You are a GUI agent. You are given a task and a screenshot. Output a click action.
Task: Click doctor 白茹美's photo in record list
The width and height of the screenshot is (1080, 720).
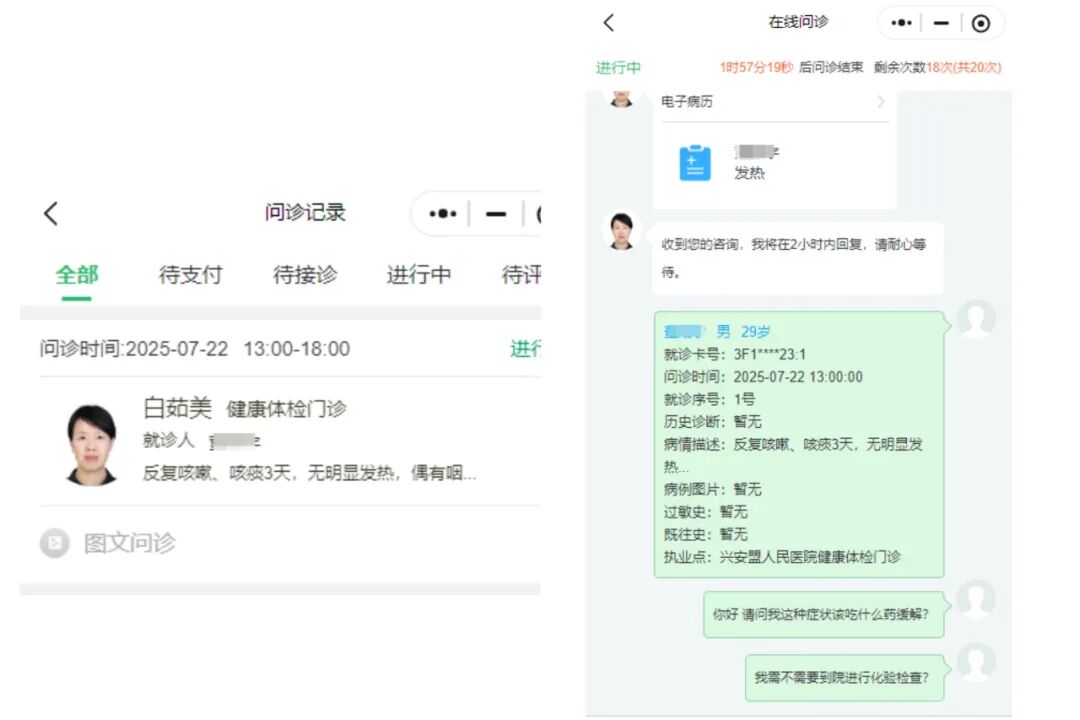click(91, 443)
